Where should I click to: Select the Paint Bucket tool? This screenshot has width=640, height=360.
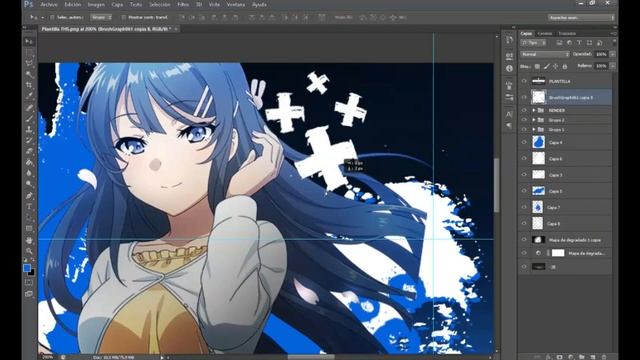[29, 162]
